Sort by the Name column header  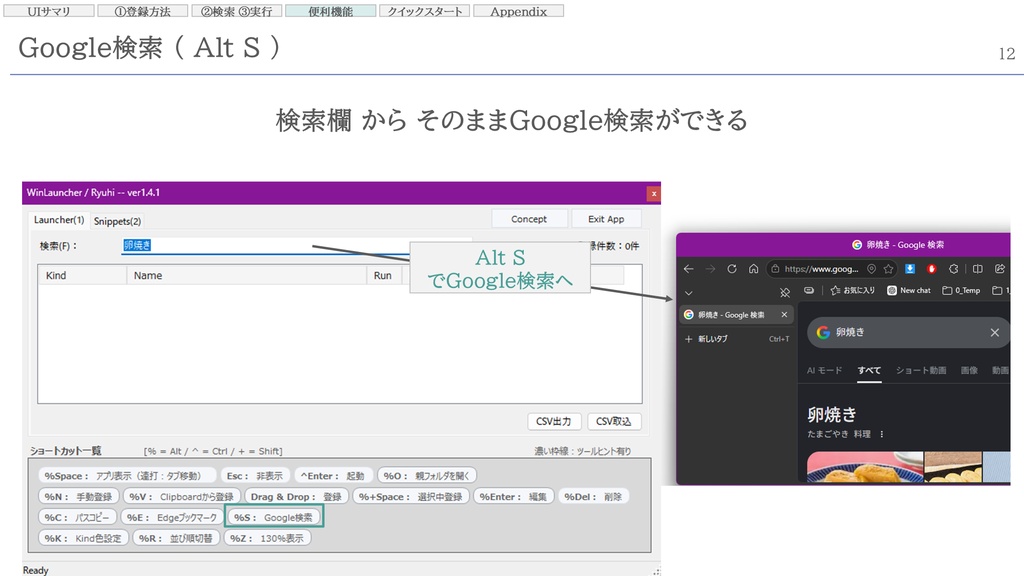pos(246,276)
